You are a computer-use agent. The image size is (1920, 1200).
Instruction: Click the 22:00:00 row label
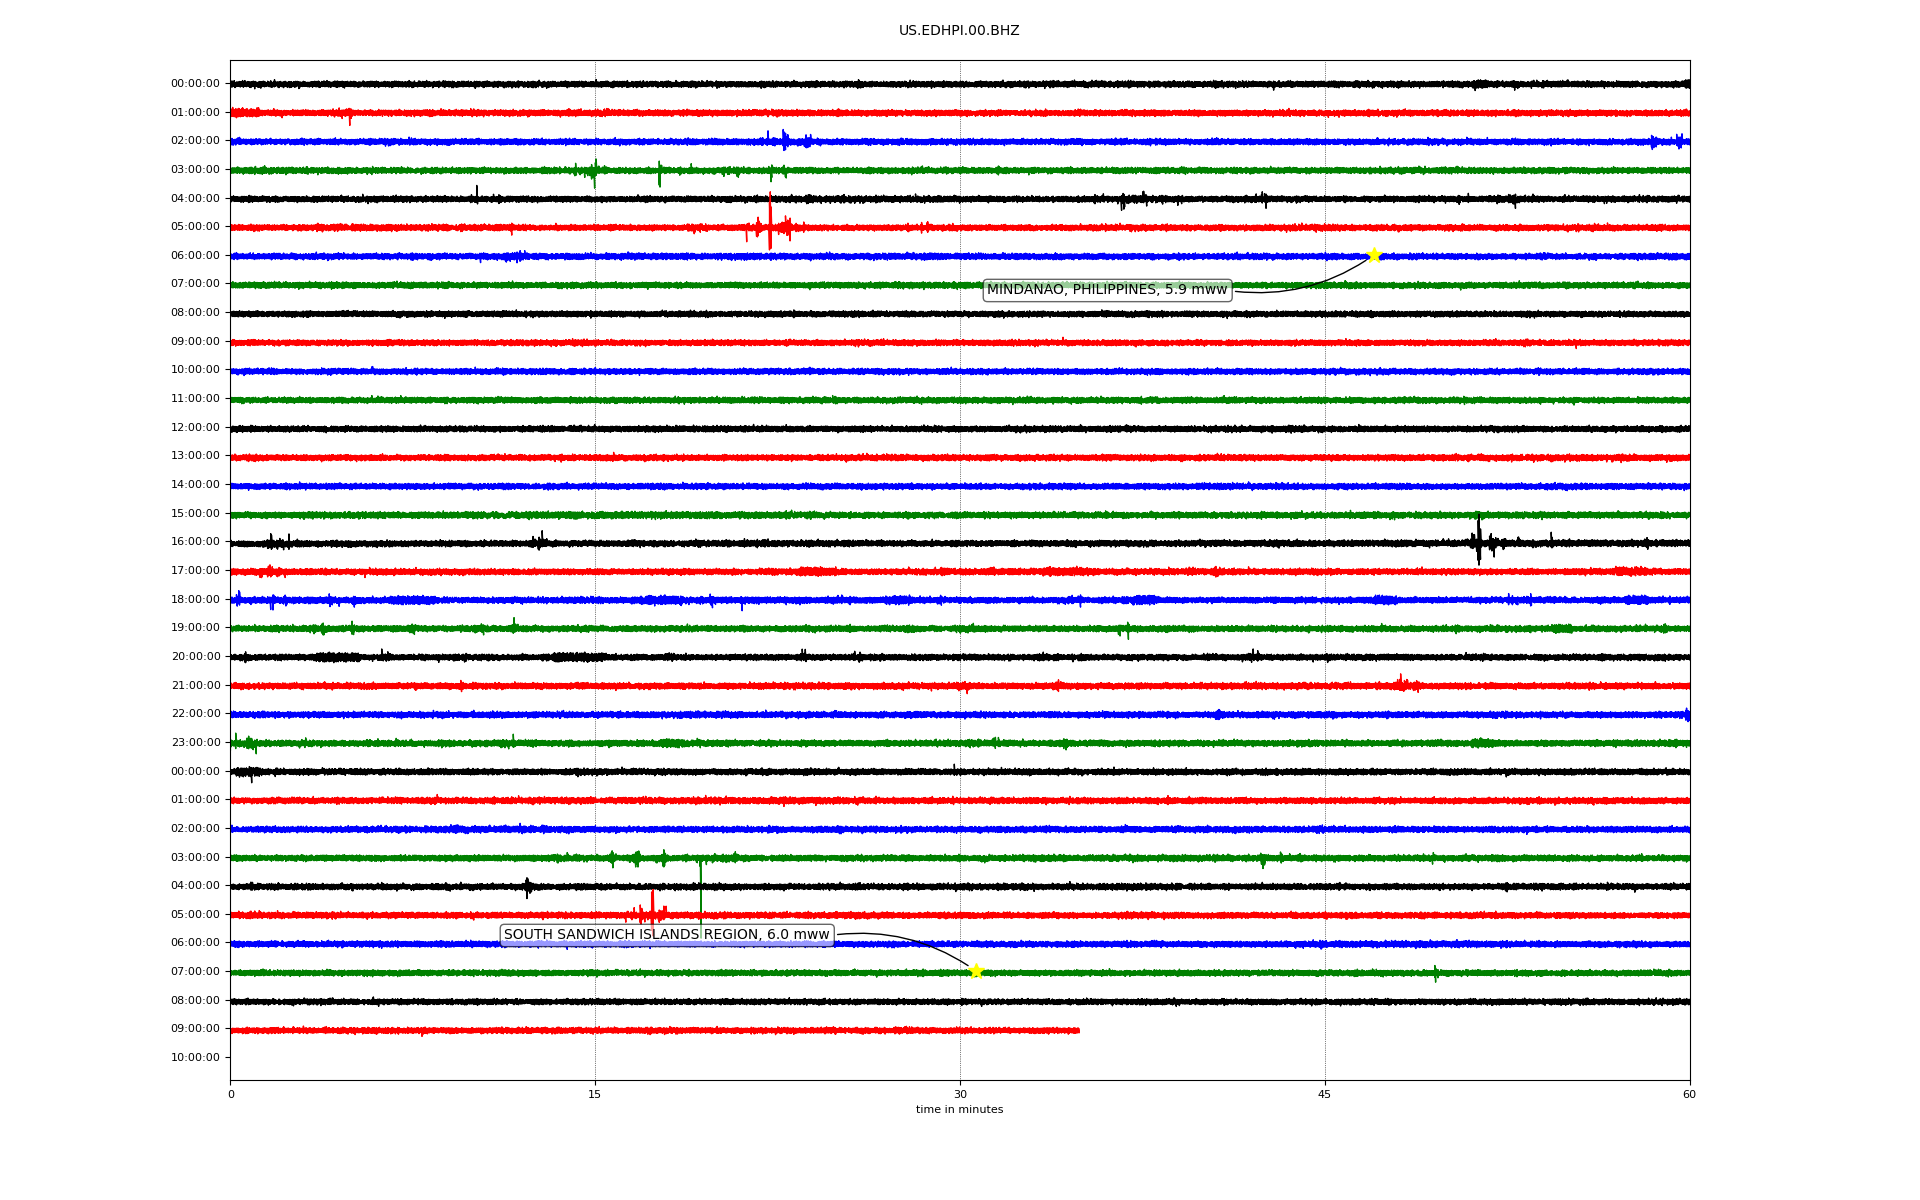click(x=195, y=714)
